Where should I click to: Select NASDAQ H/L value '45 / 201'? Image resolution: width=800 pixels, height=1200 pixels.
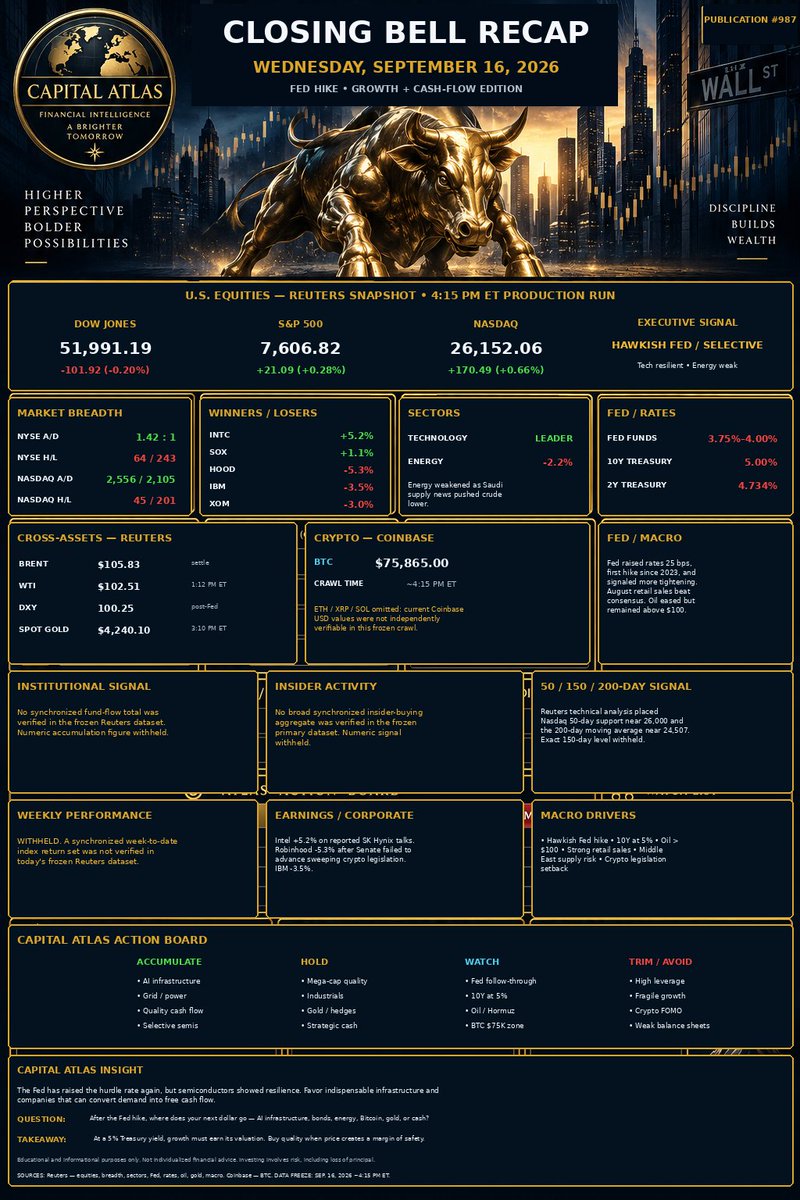point(154,503)
